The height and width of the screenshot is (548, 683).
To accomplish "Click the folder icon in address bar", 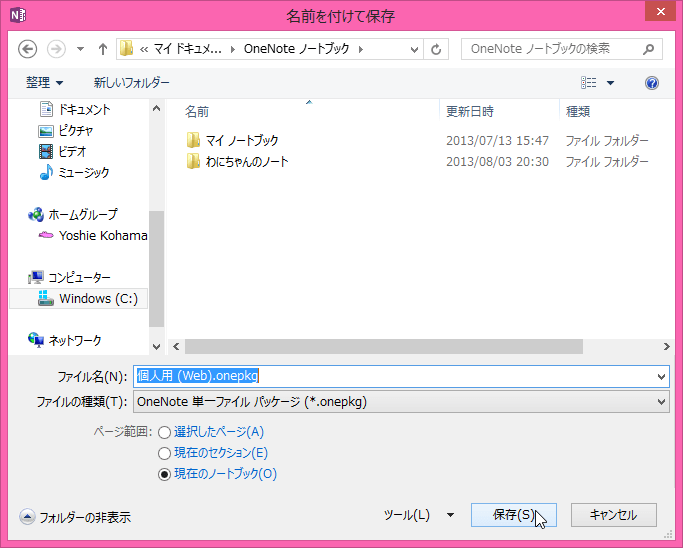I will tap(126, 48).
